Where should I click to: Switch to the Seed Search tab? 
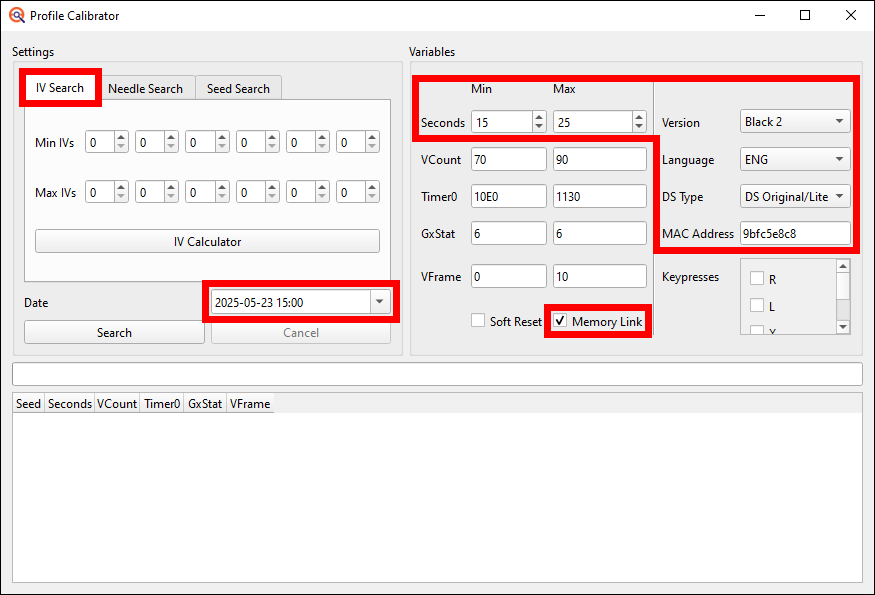tap(238, 88)
